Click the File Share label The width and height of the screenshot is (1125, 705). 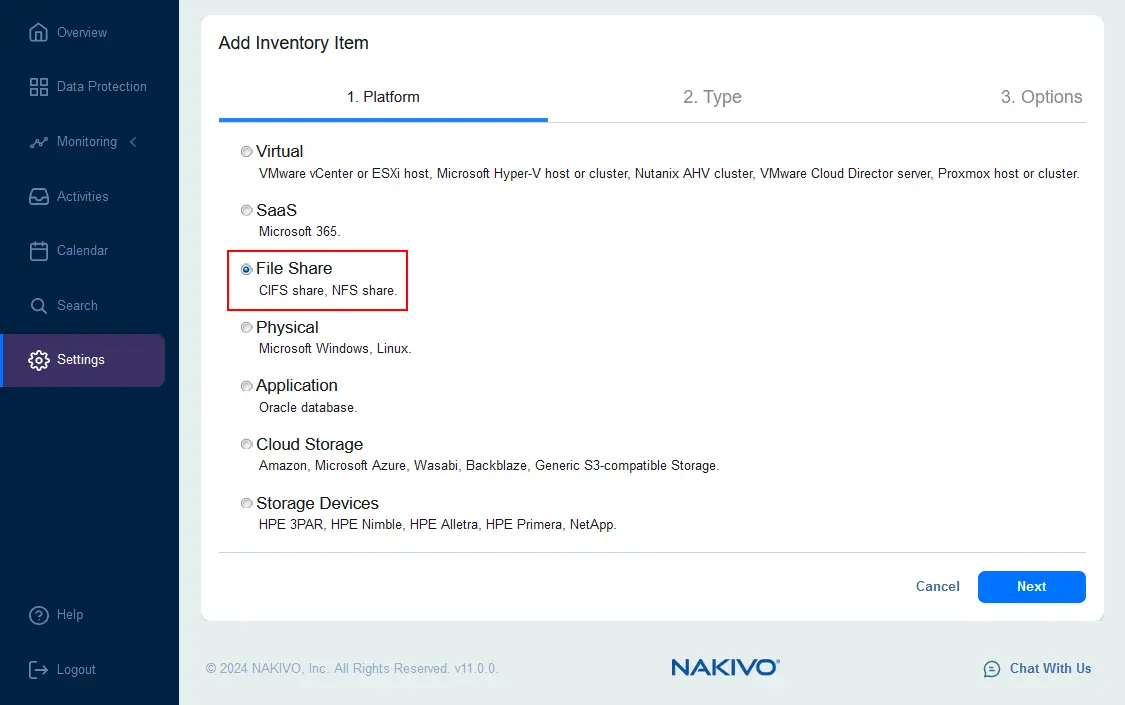294,268
